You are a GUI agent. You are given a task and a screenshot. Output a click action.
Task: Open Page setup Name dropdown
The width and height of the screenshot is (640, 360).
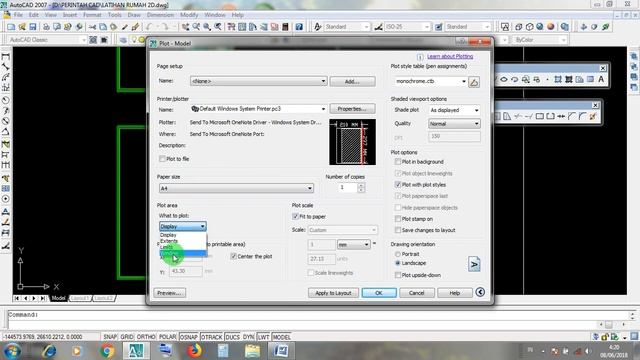click(258, 81)
